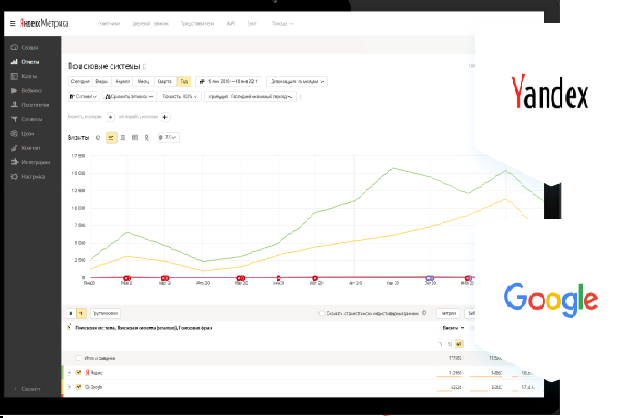
Task: Select the pie chart view icon beside Визиты
Action: pyautogui.click(x=98, y=137)
